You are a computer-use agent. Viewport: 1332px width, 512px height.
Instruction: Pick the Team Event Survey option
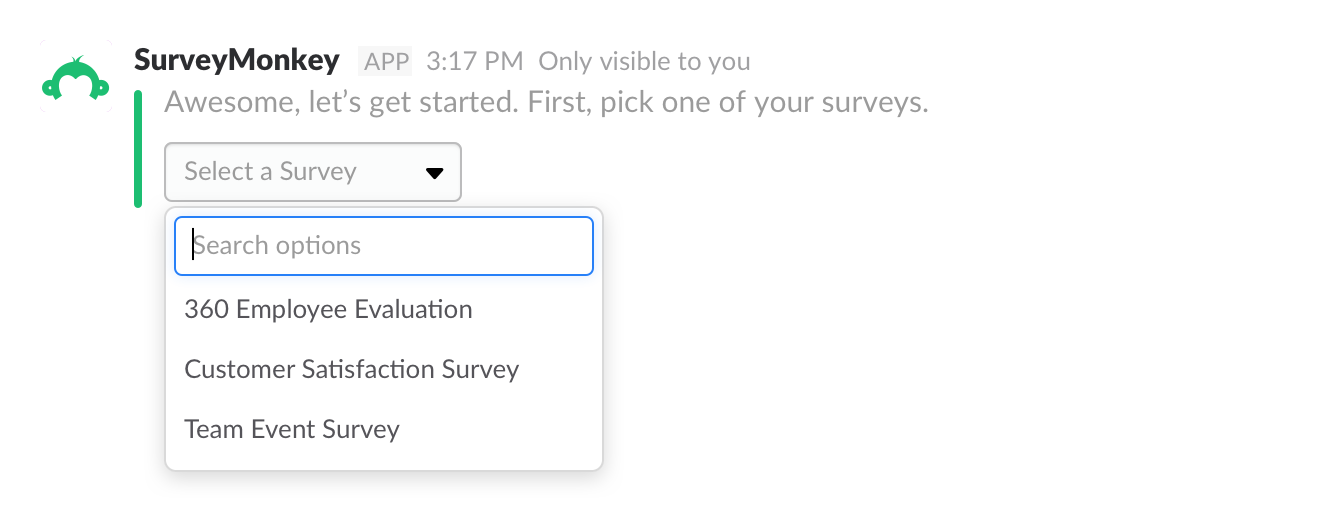pyautogui.click(x=291, y=430)
